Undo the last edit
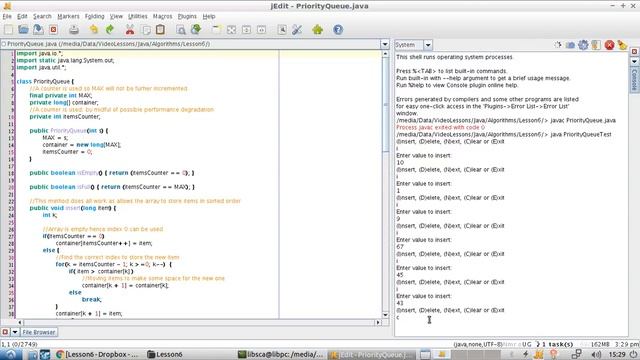Image resolution: width=640 pixels, height=360 pixels. click(94, 29)
